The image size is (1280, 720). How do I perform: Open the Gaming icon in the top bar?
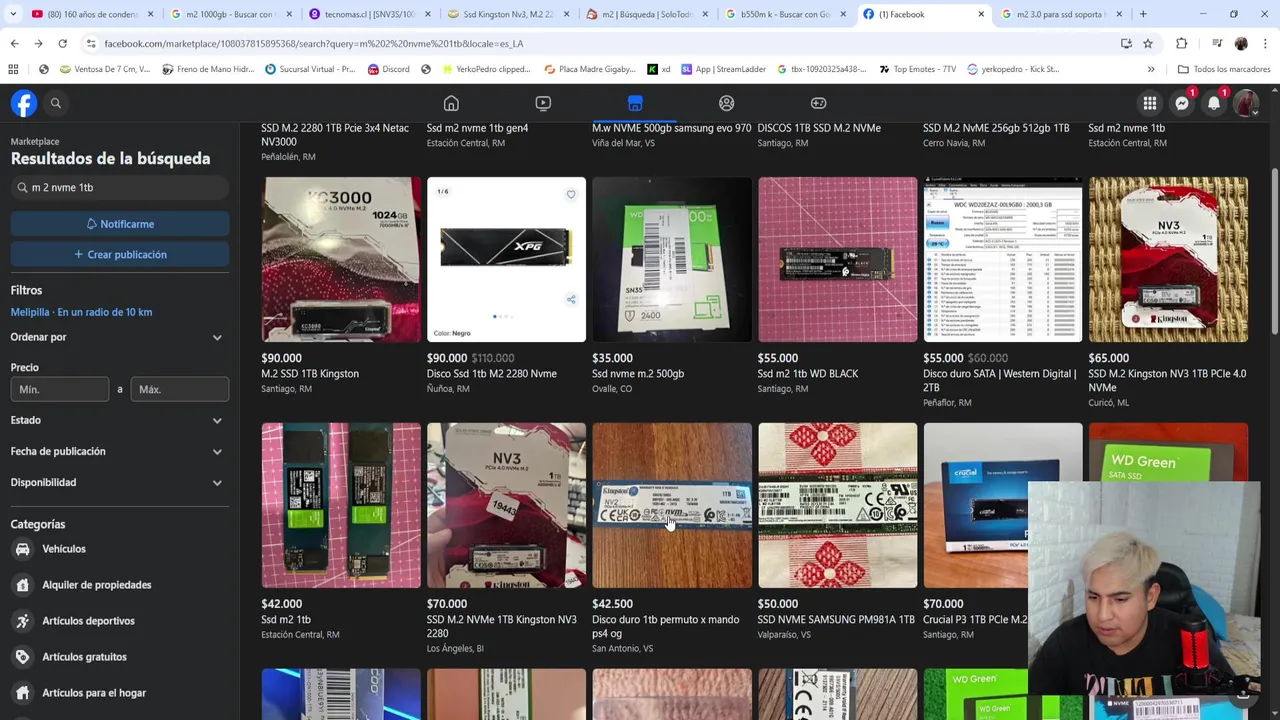pyautogui.click(x=819, y=103)
